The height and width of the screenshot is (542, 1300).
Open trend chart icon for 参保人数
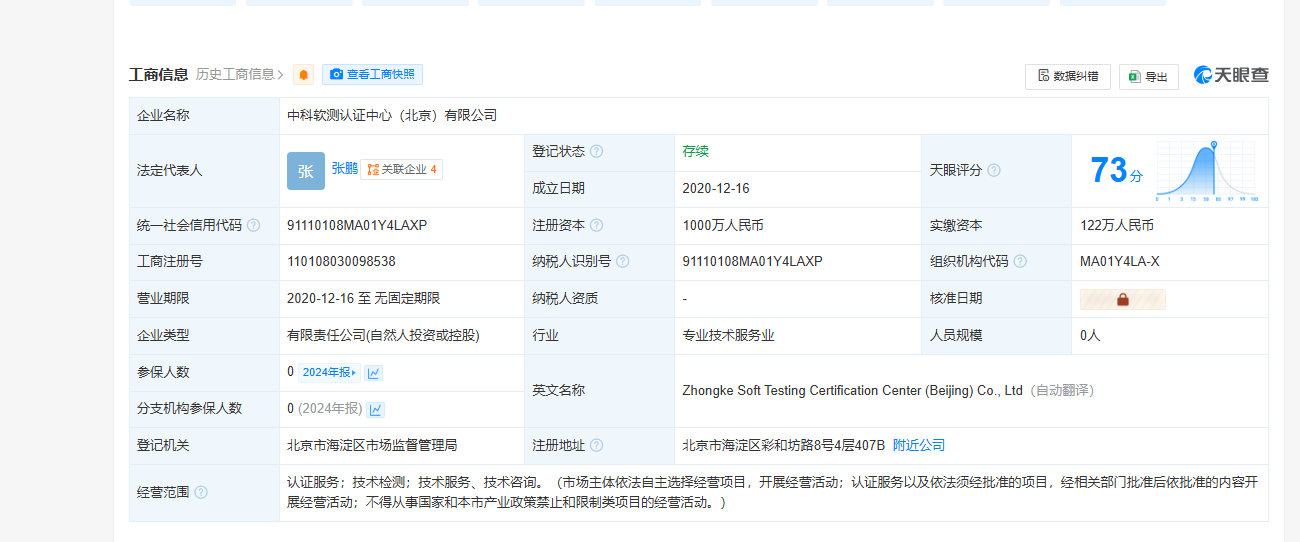(x=374, y=373)
